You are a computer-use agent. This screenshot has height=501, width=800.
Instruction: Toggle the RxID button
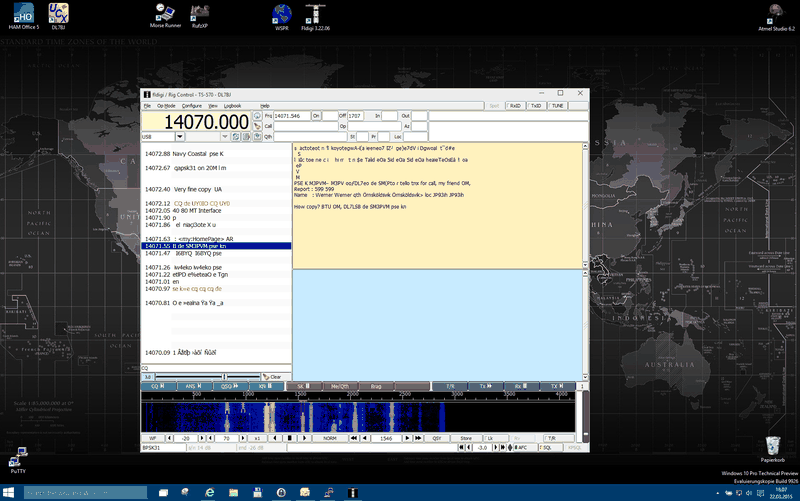[x=515, y=106]
